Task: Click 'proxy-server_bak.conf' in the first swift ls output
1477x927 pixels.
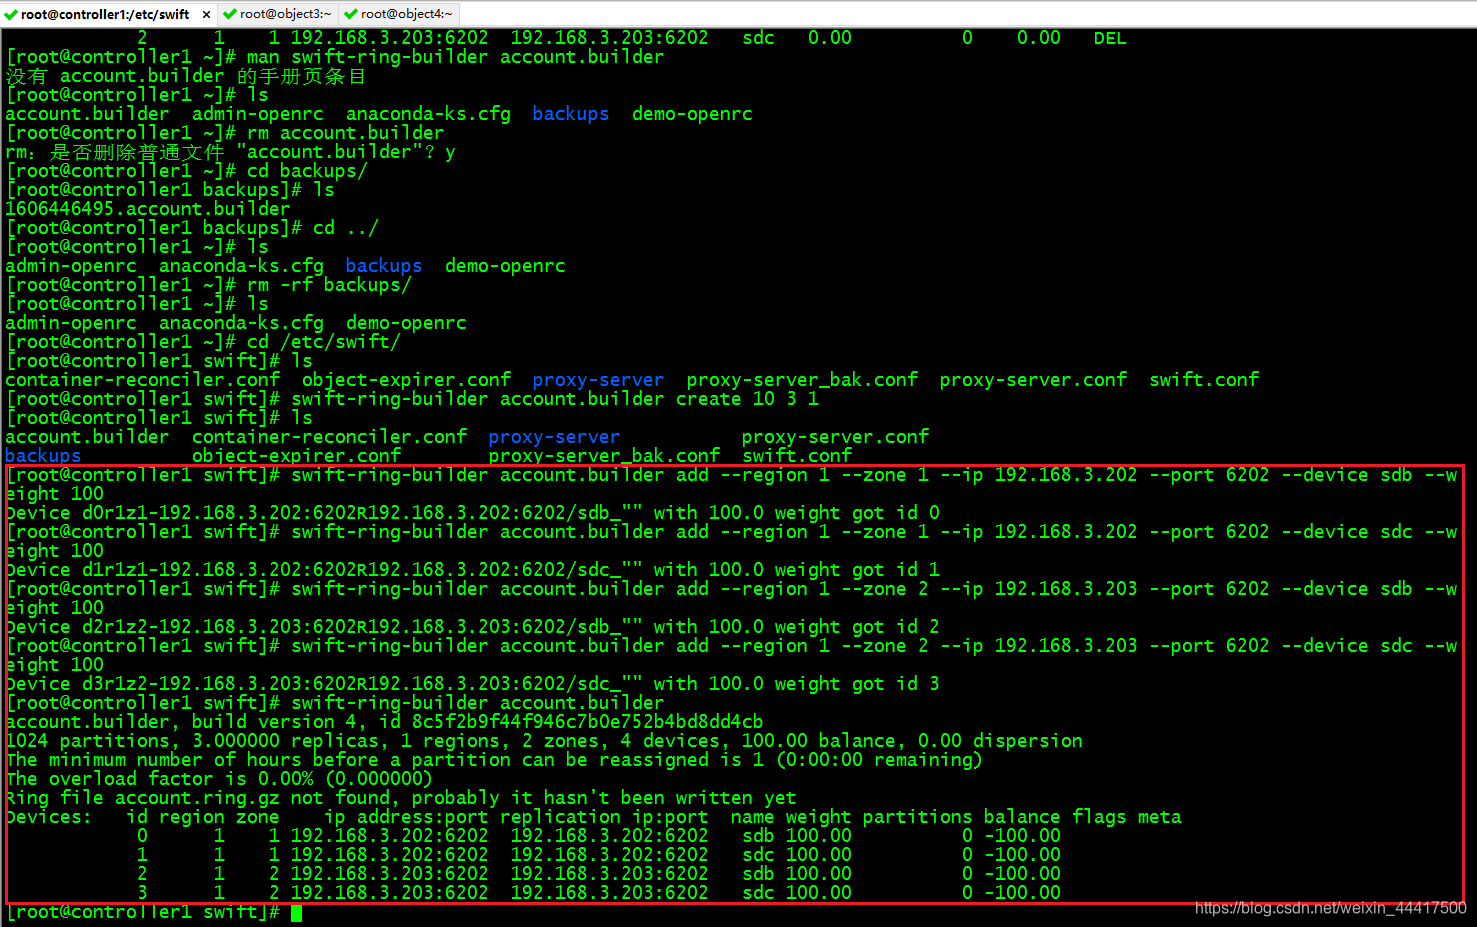Action: pyautogui.click(x=802, y=380)
